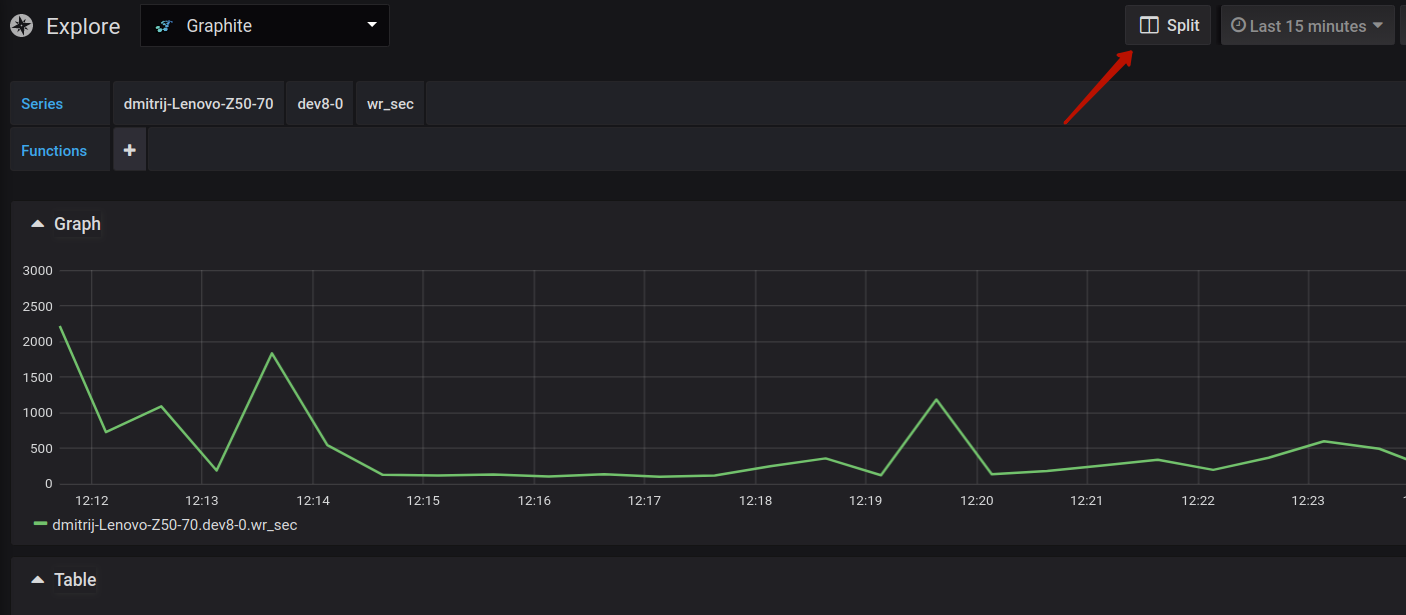Click the 3000 y-axis label
This screenshot has height=615, width=1406.
coord(38,271)
